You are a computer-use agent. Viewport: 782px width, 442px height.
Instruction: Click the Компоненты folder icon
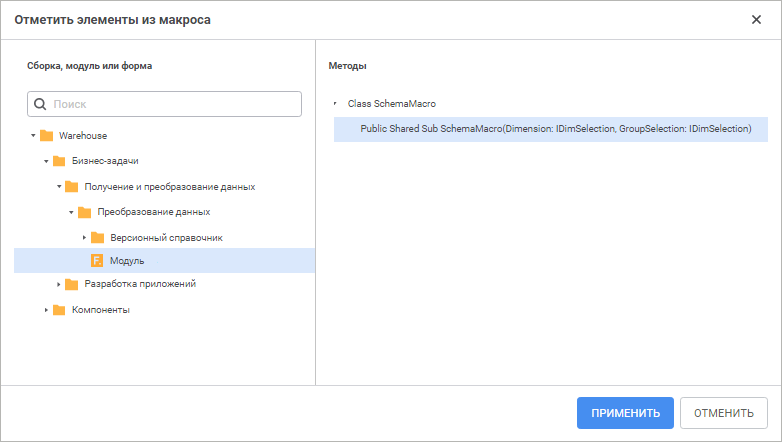coord(59,310)
